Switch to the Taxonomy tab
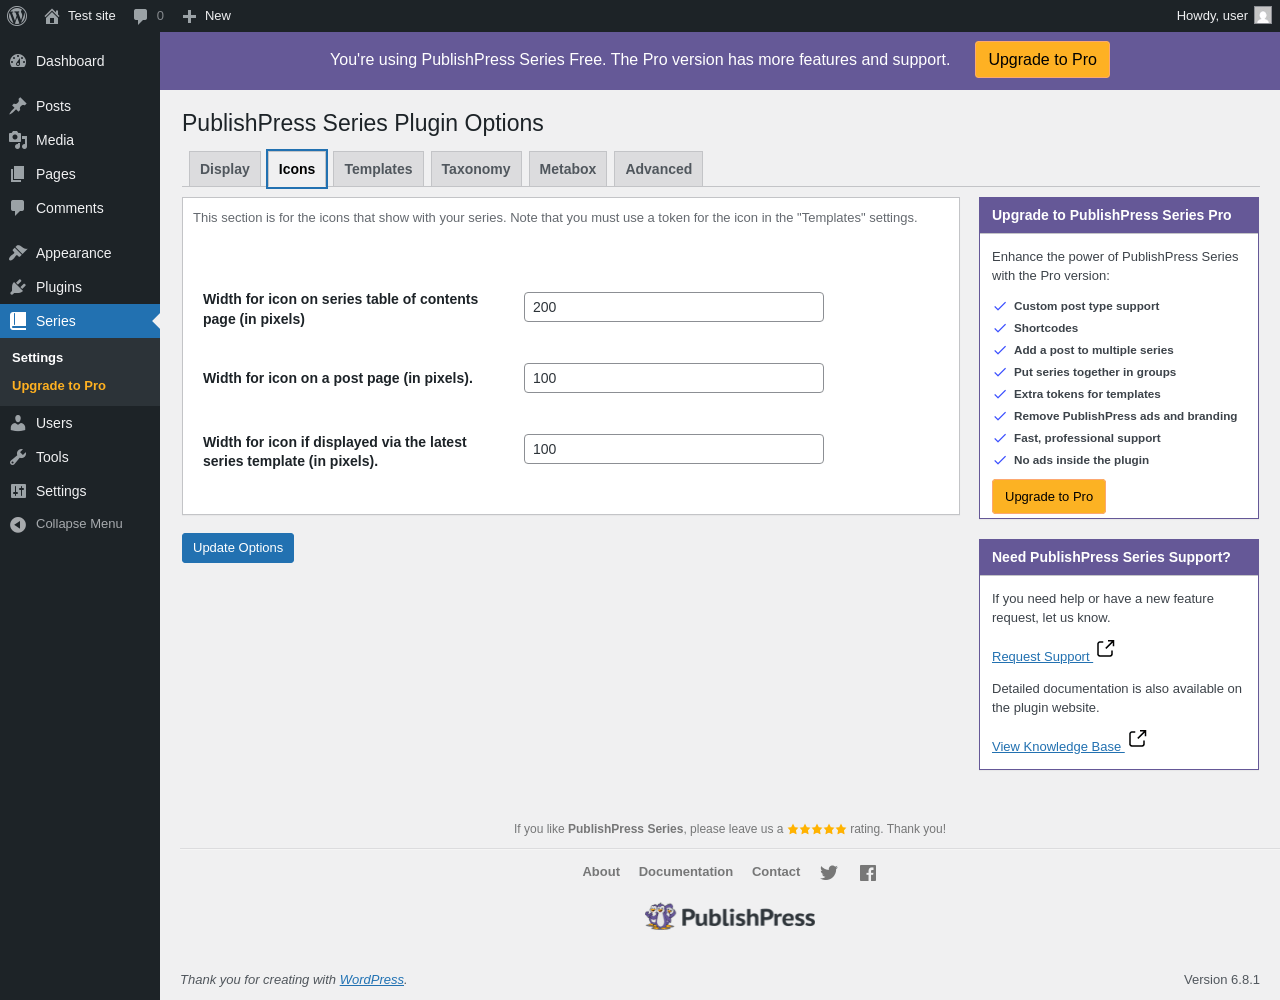1280x1000 pixels. click(x=476, y=169)
